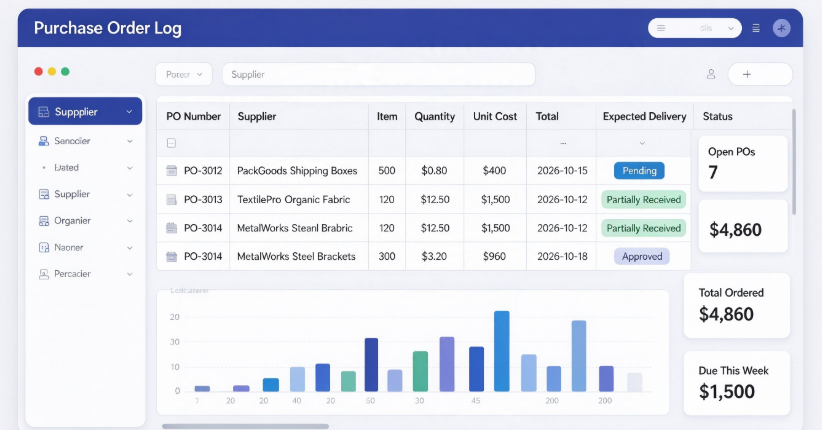Click the row icon next to PO-3013
The image size is (822, 430).
pyautogui.click(x=171, y=199)
